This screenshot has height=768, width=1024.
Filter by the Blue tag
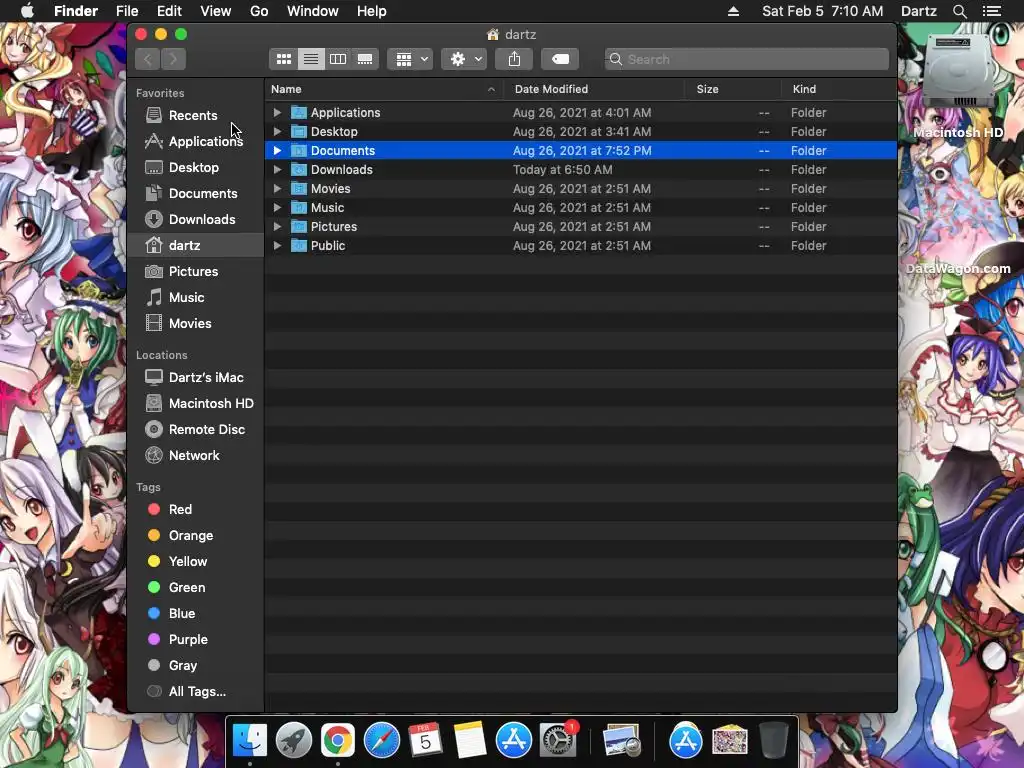tap(195, 613)
